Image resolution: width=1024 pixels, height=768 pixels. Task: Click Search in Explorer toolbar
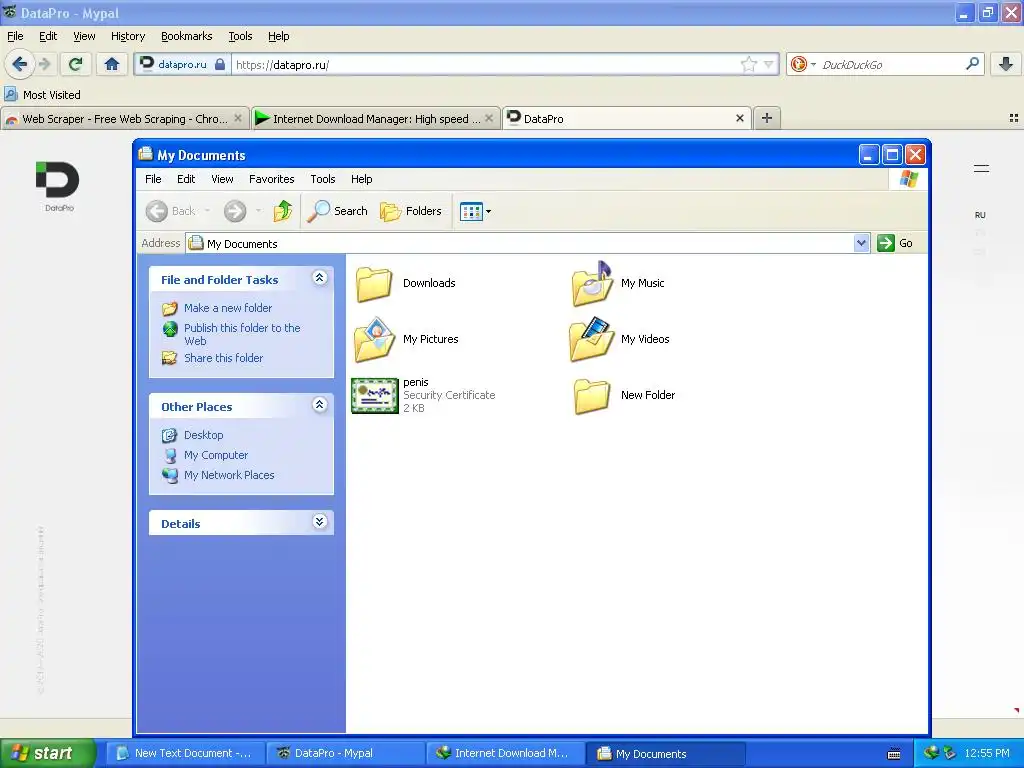pyautogui.click(x=338, y=211)
